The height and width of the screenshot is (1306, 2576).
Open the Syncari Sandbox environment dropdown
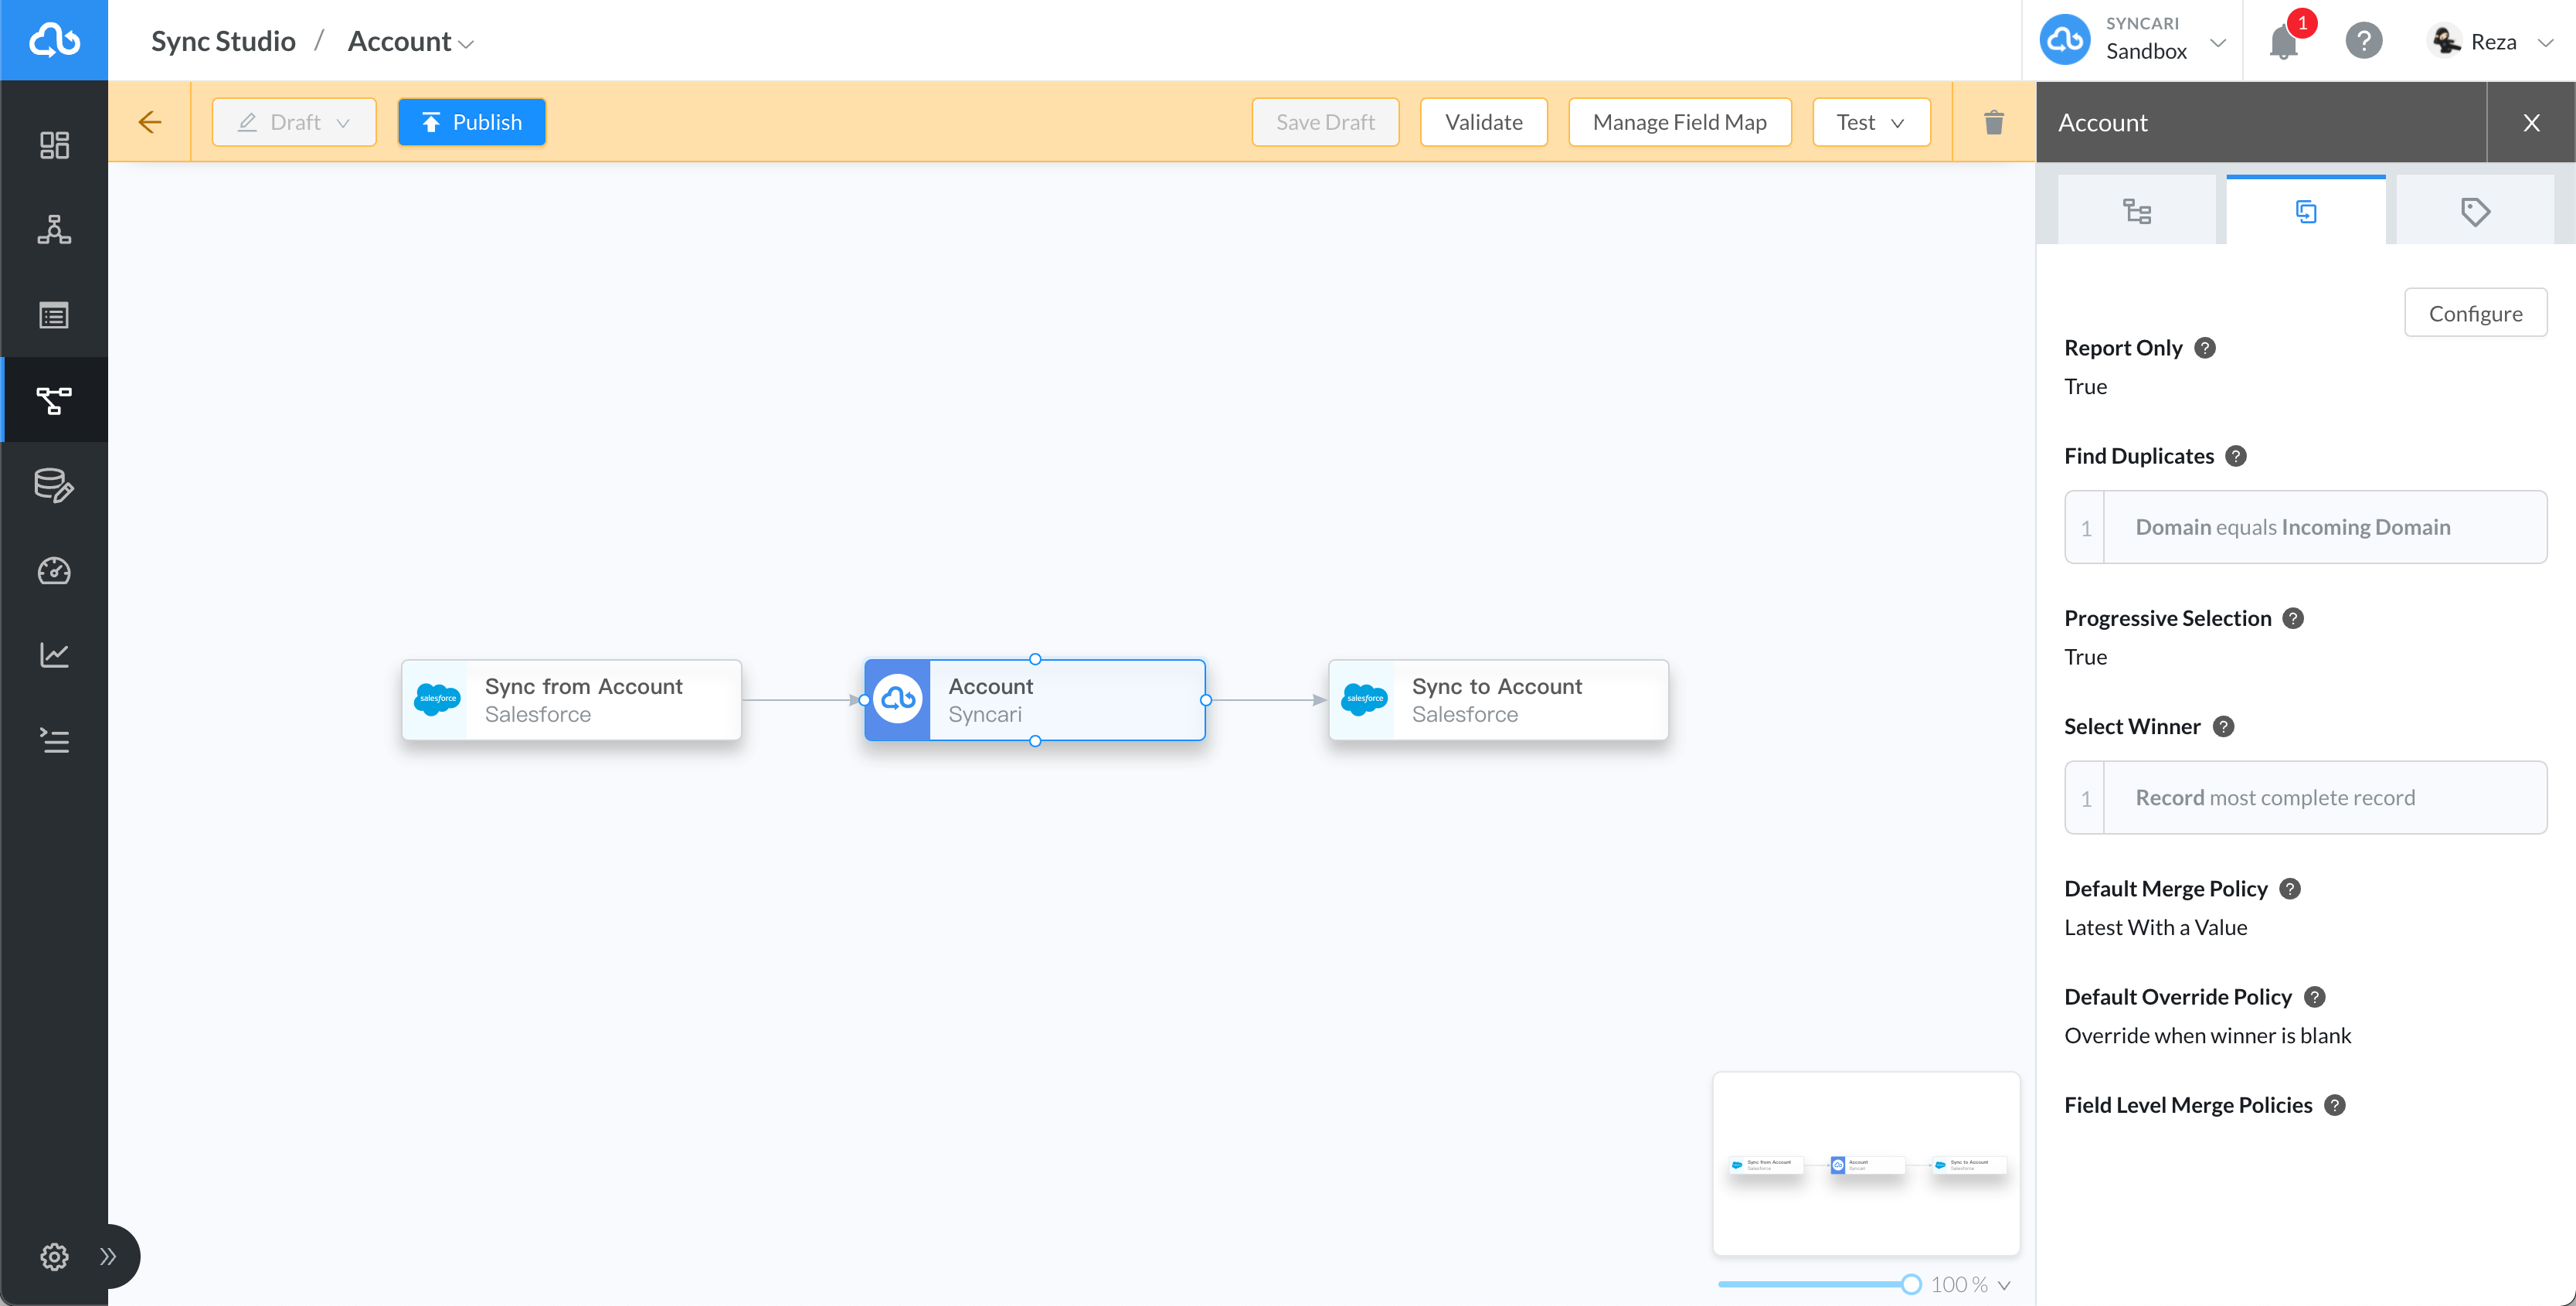pyautogui.click(x=2217, y=42)
